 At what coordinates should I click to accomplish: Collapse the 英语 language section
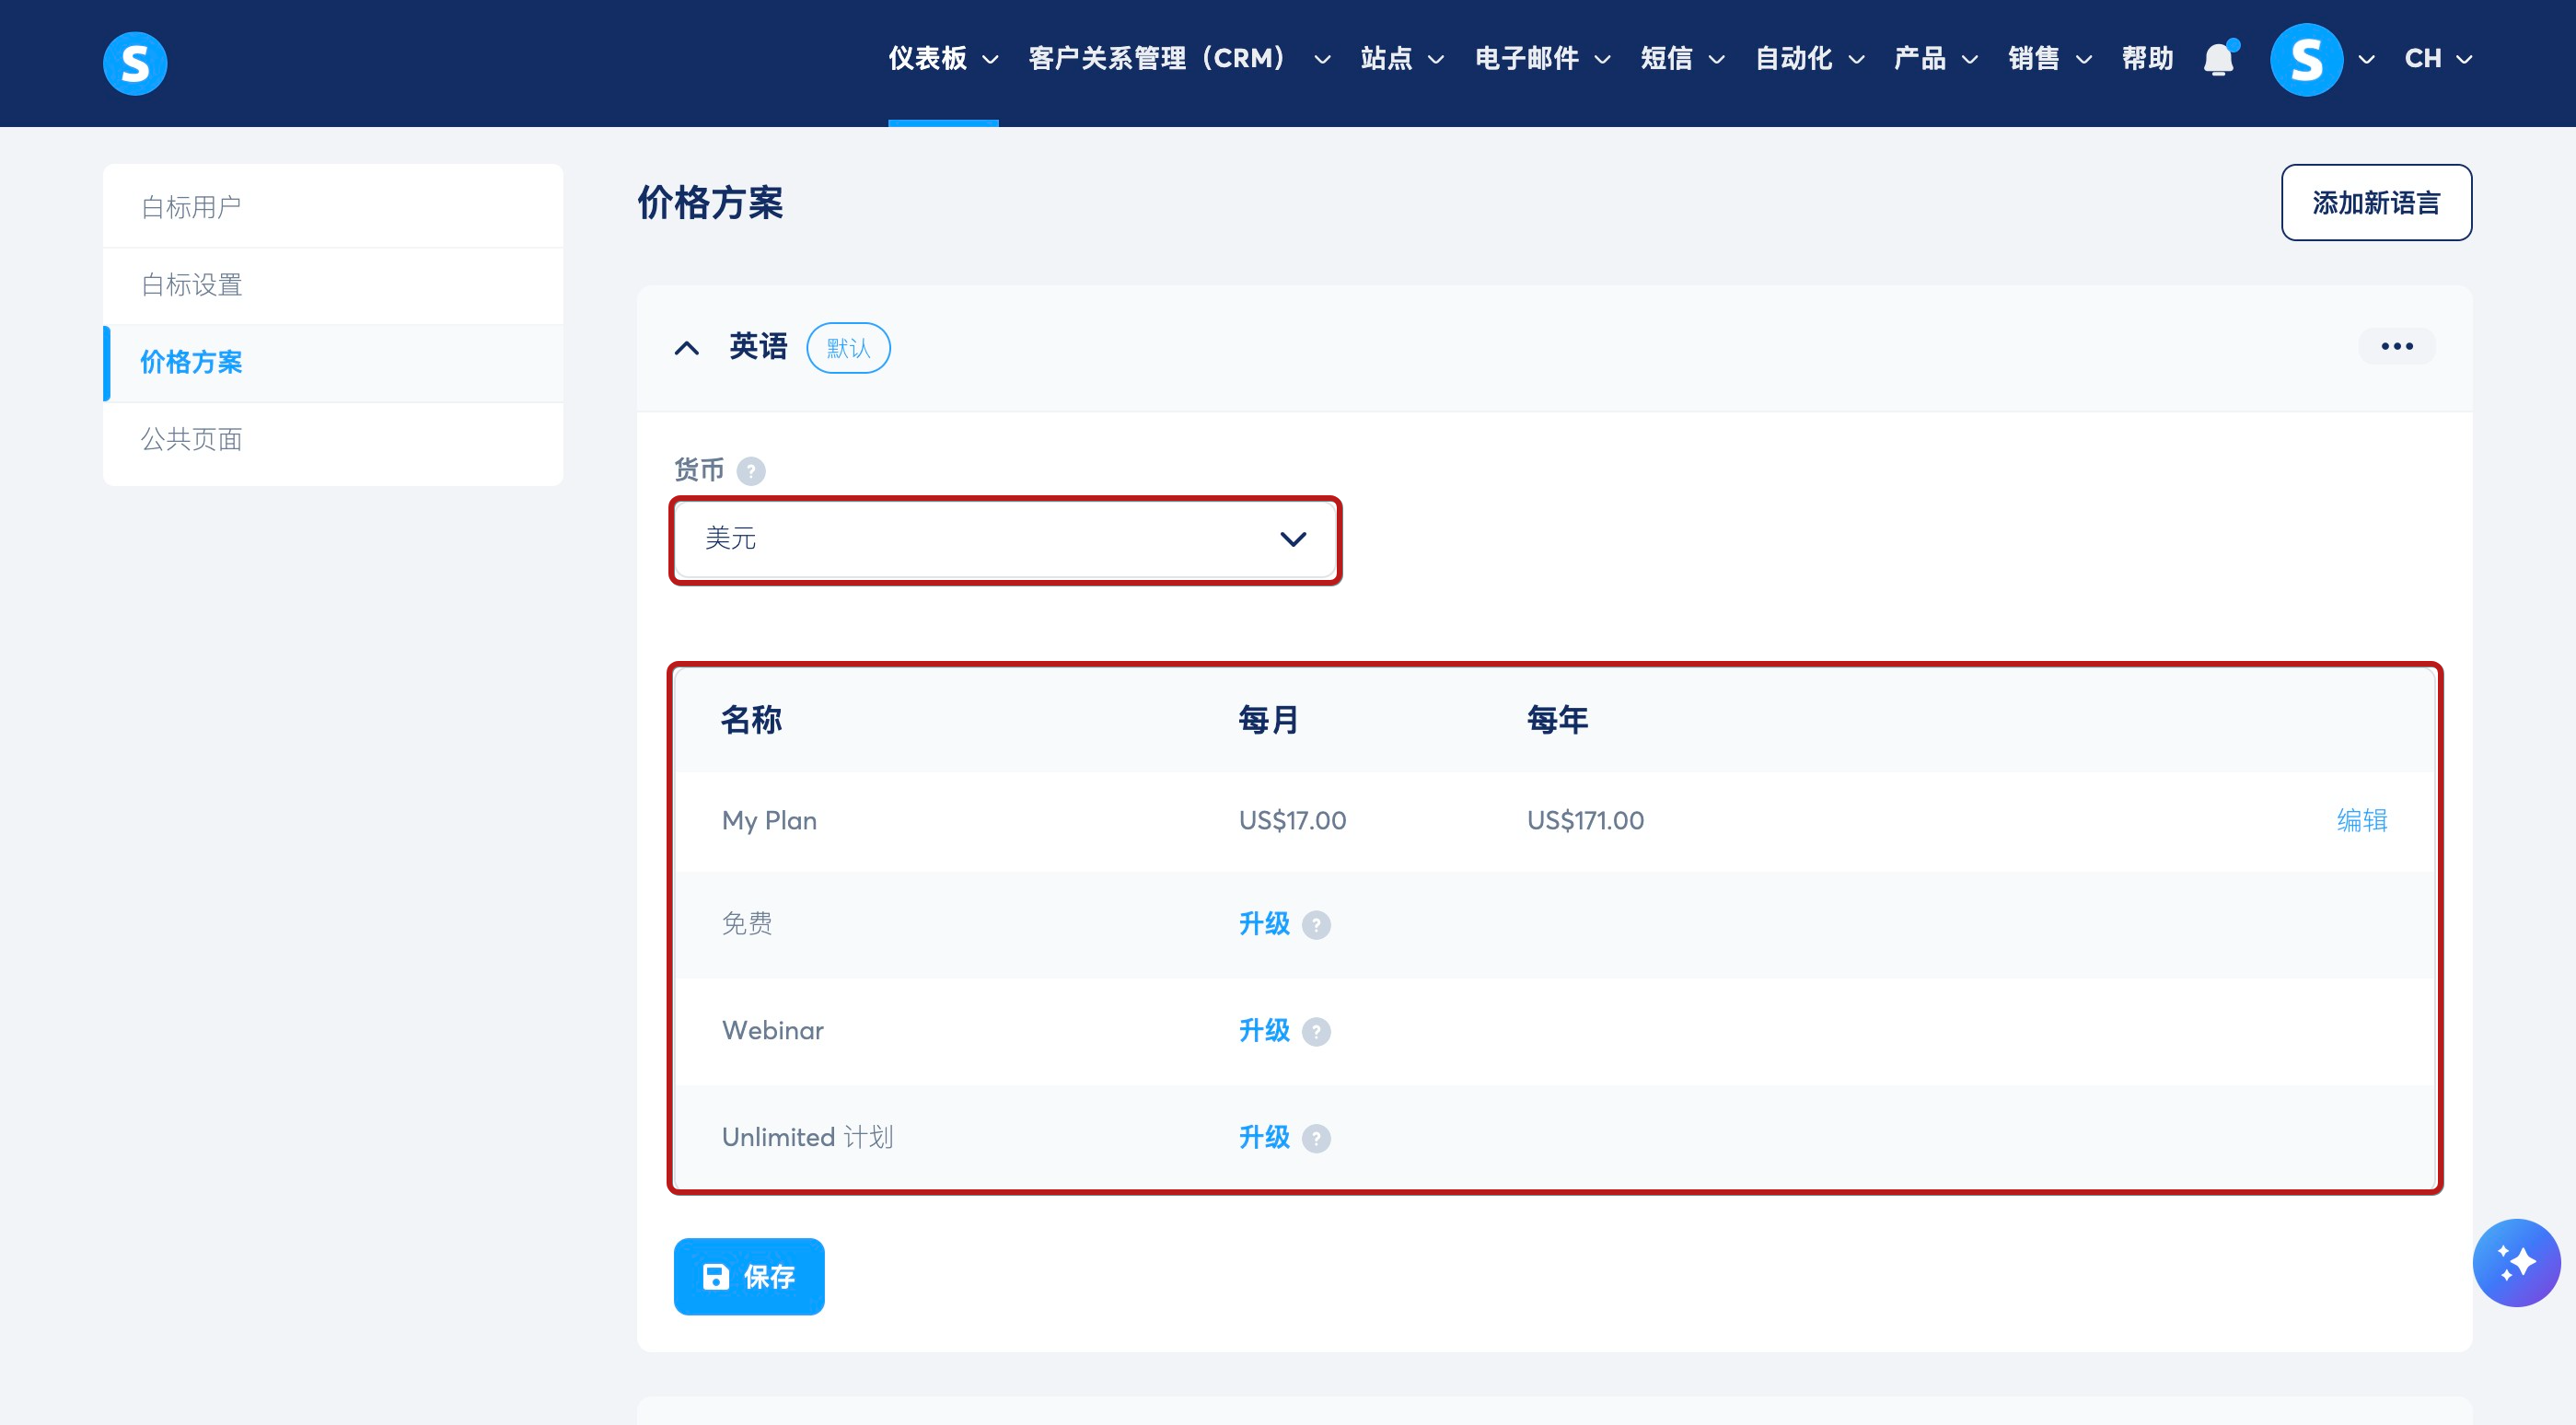[x=687, y=348]
